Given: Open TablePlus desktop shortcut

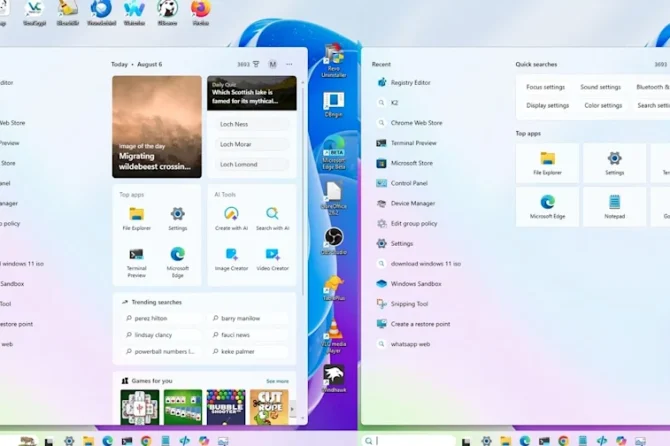Looking at the screenshot, I should (334, 288).
